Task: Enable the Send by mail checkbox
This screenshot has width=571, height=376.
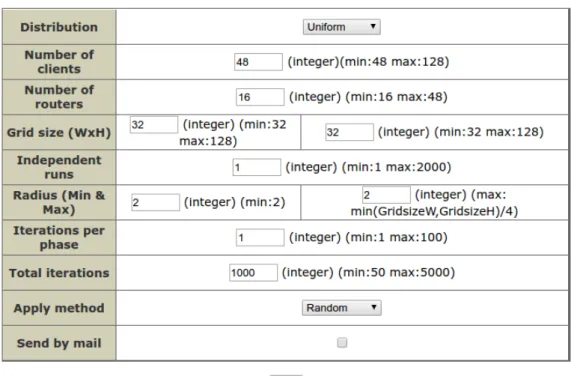Action: pyautogui.click(x=342, y=343)
